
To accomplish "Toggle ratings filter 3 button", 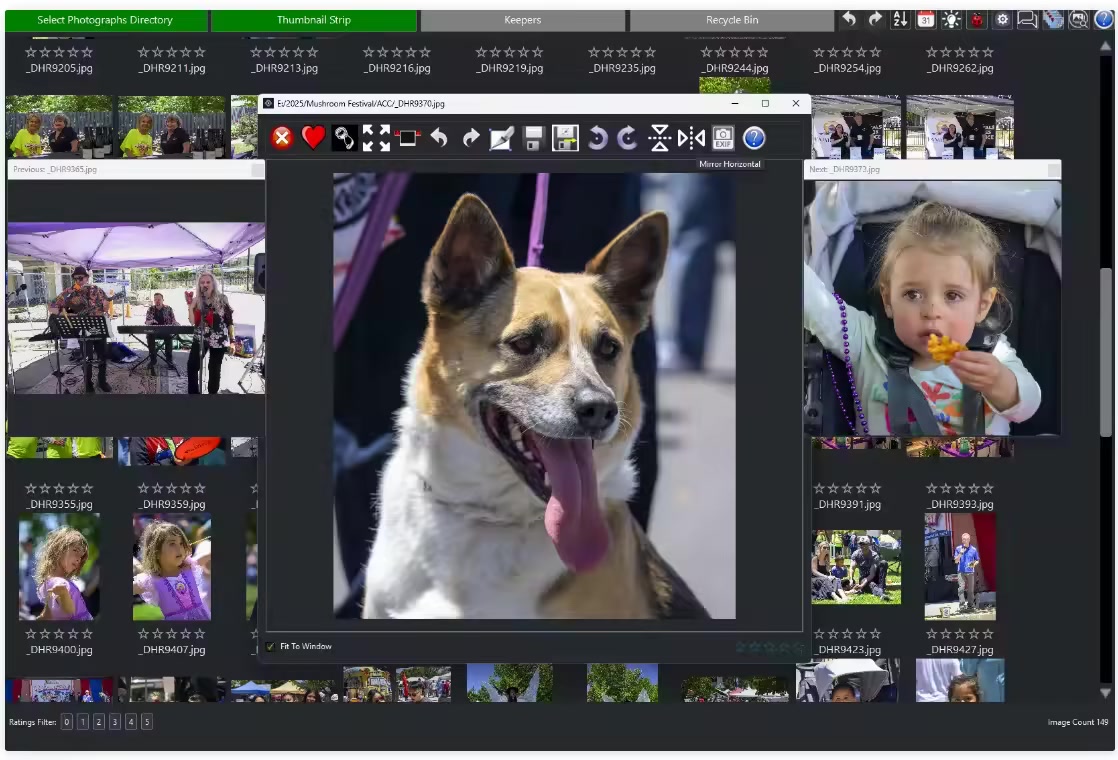I will click(x=114, y=722).
